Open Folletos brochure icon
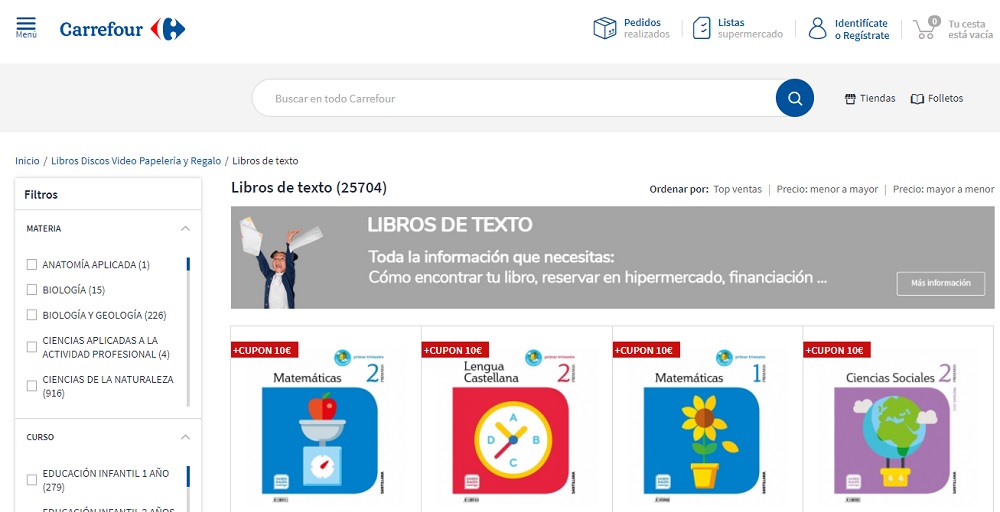Viewport: 1000px width, 512px height. point(917,99)
